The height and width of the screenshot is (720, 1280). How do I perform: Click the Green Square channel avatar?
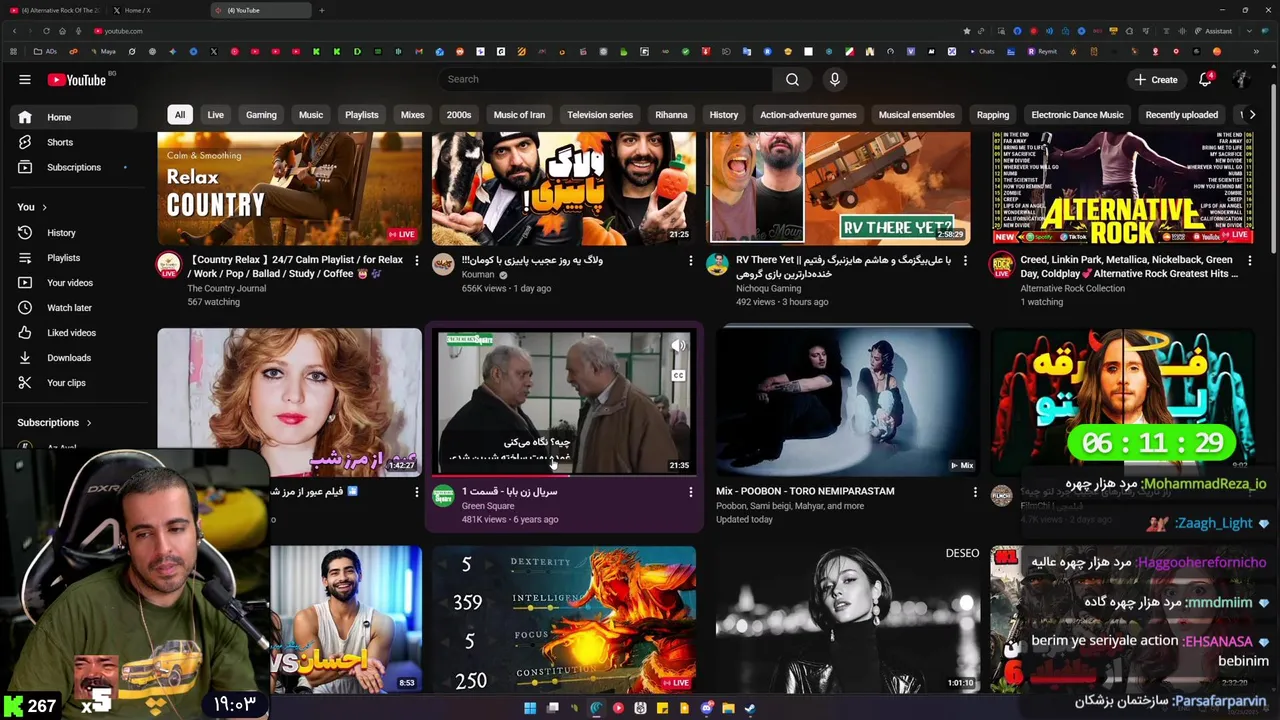point(443,496)
